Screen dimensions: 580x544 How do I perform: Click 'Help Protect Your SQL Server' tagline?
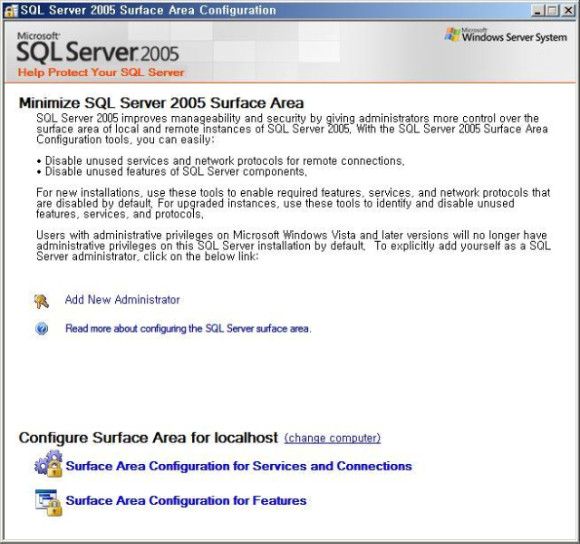(x=101, y=72)
